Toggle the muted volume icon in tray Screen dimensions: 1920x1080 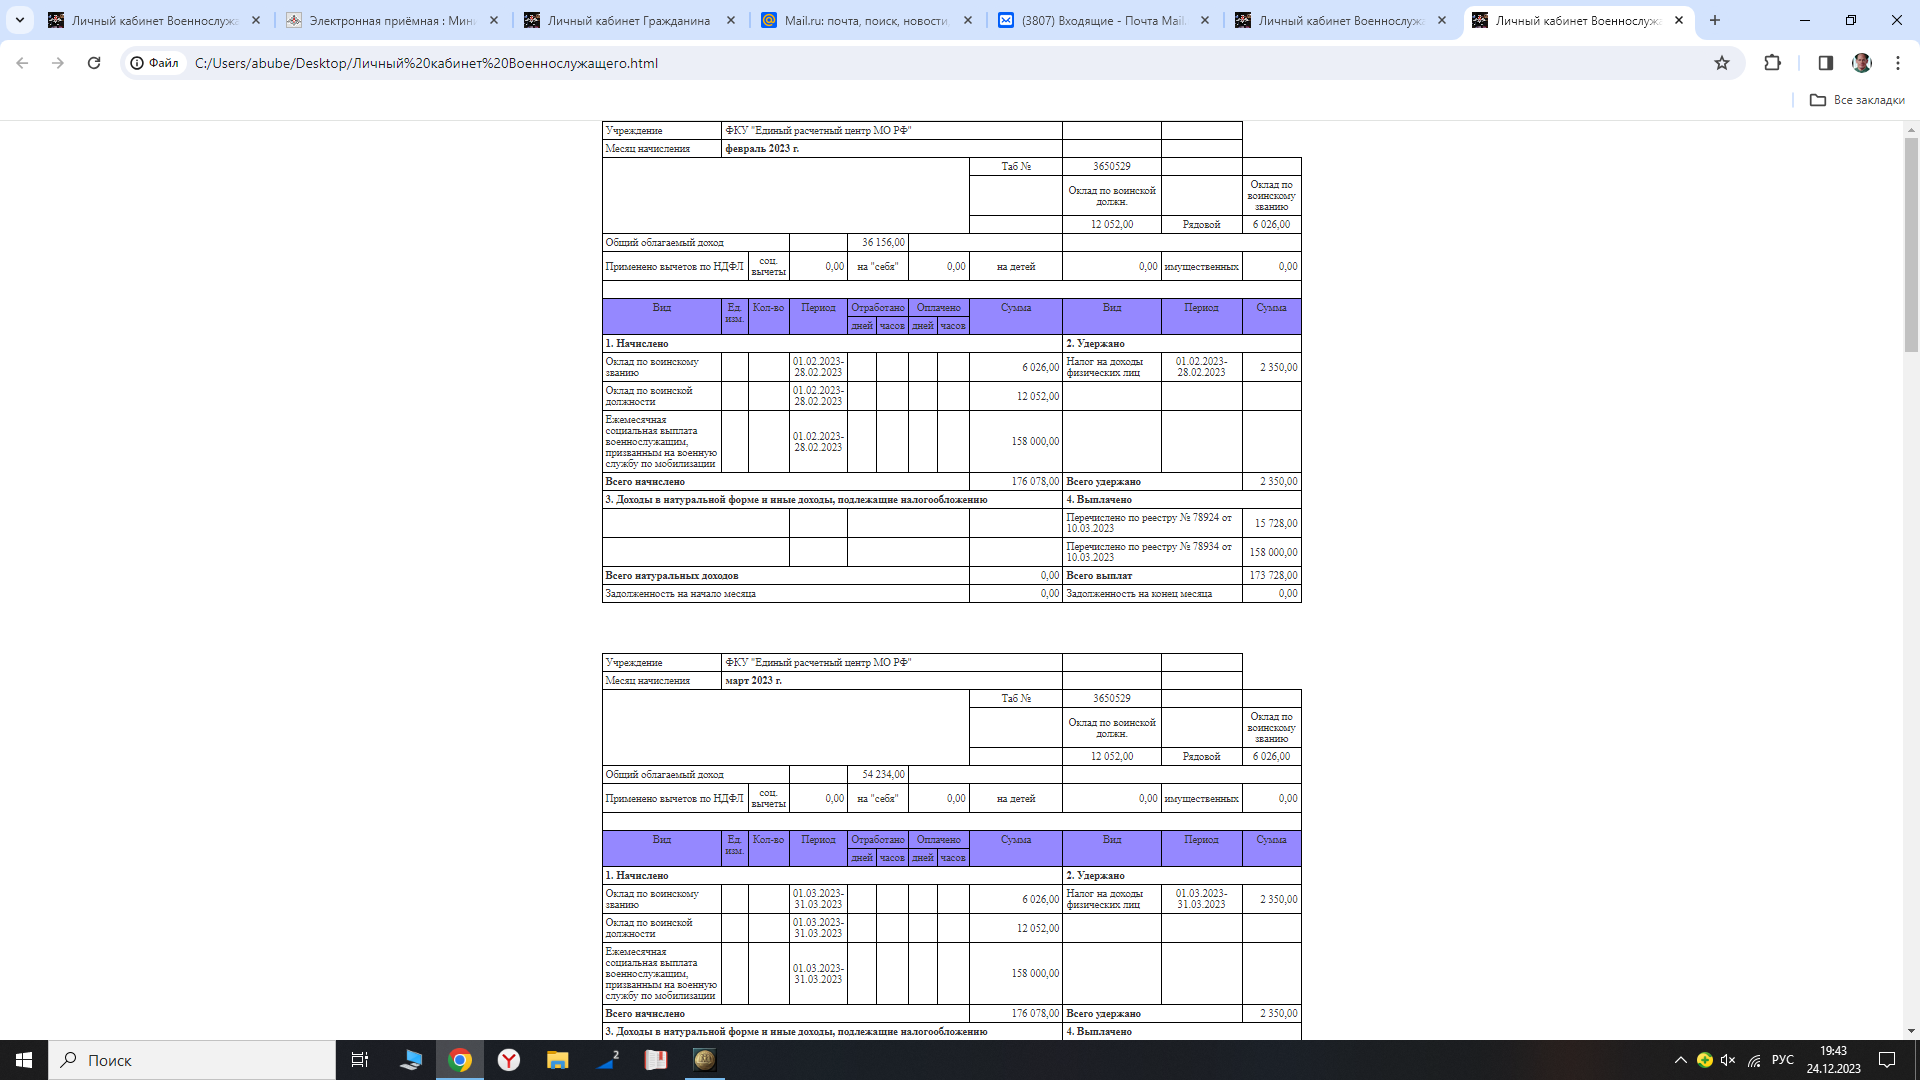[1728, 1060]
